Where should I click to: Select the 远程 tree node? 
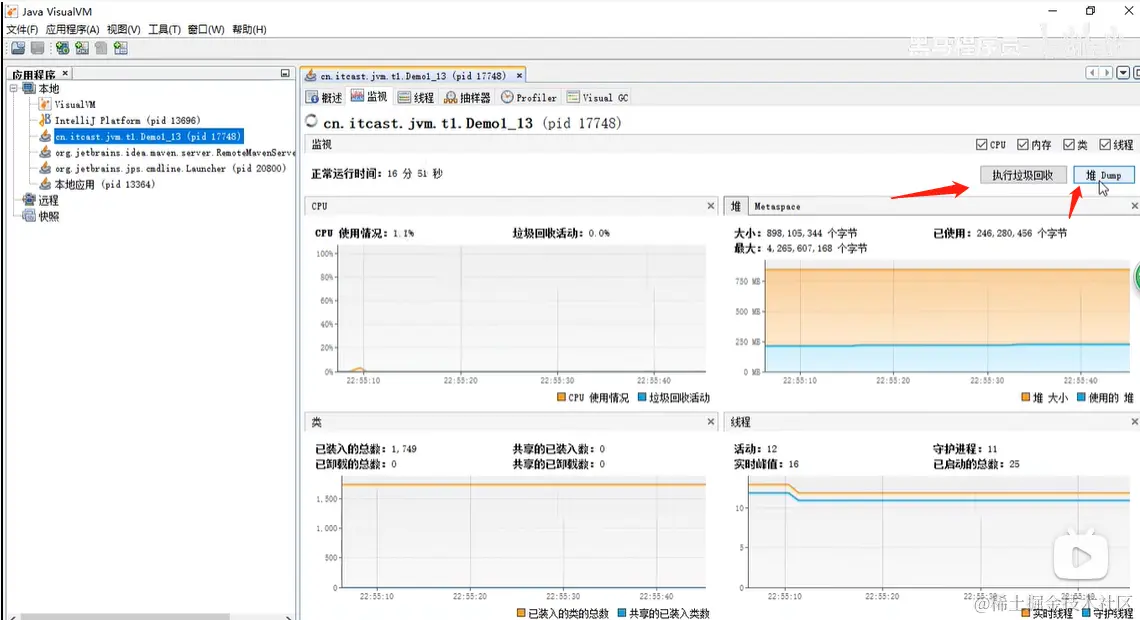coord(49,201)
